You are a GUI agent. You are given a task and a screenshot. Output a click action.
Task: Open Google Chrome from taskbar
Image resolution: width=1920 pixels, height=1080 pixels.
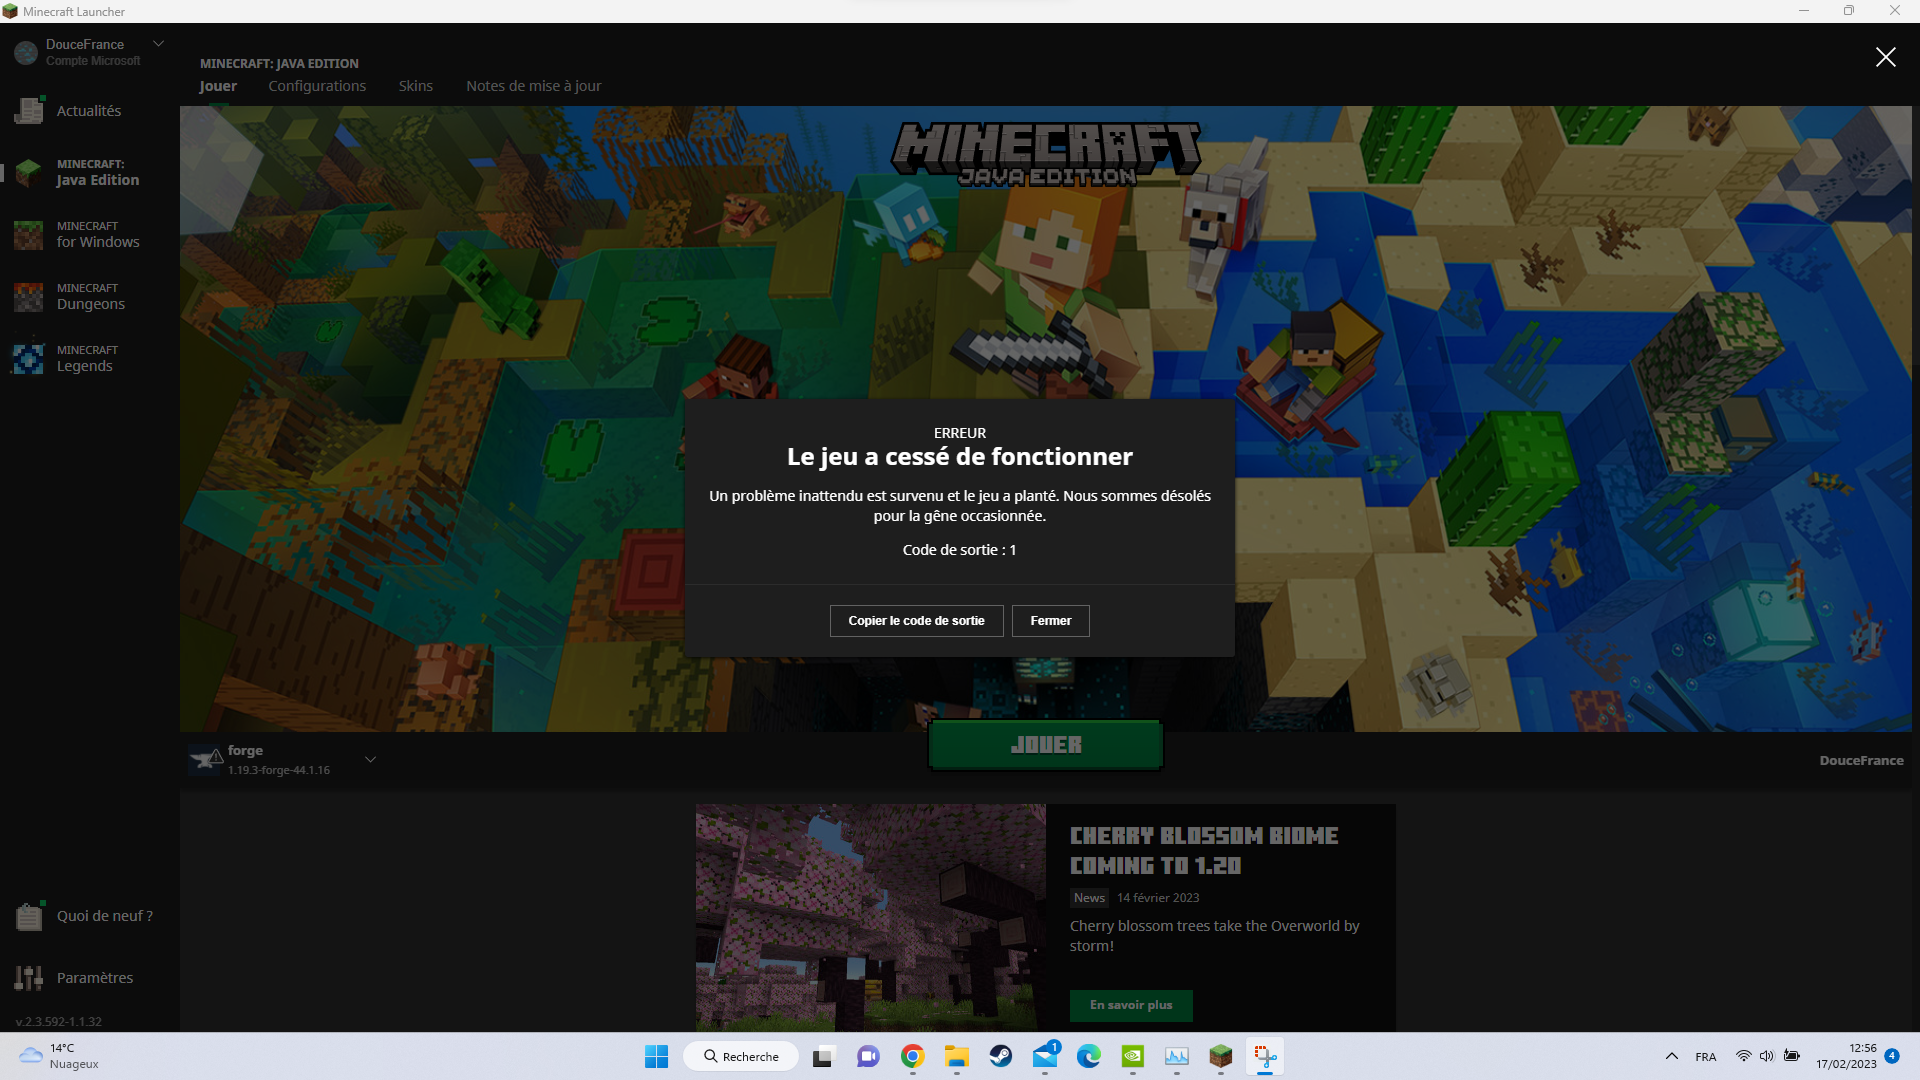pos(912,1057)
